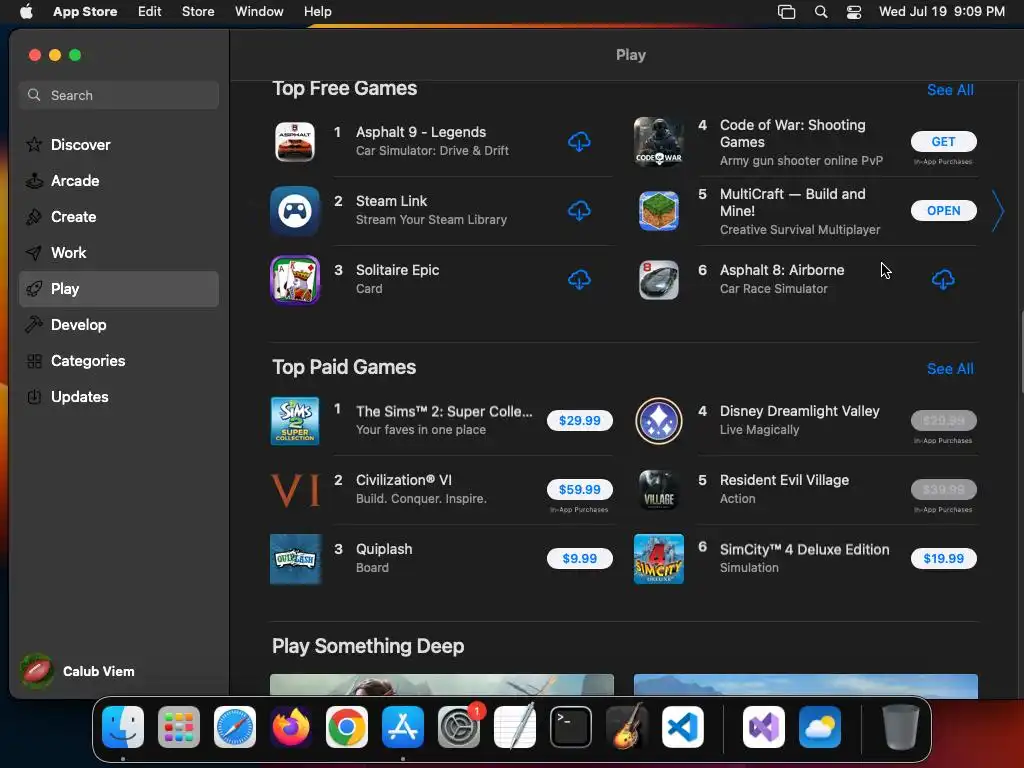Go to Work in sidebar
The image size is (1024, 768).
[x=119, y=253]
